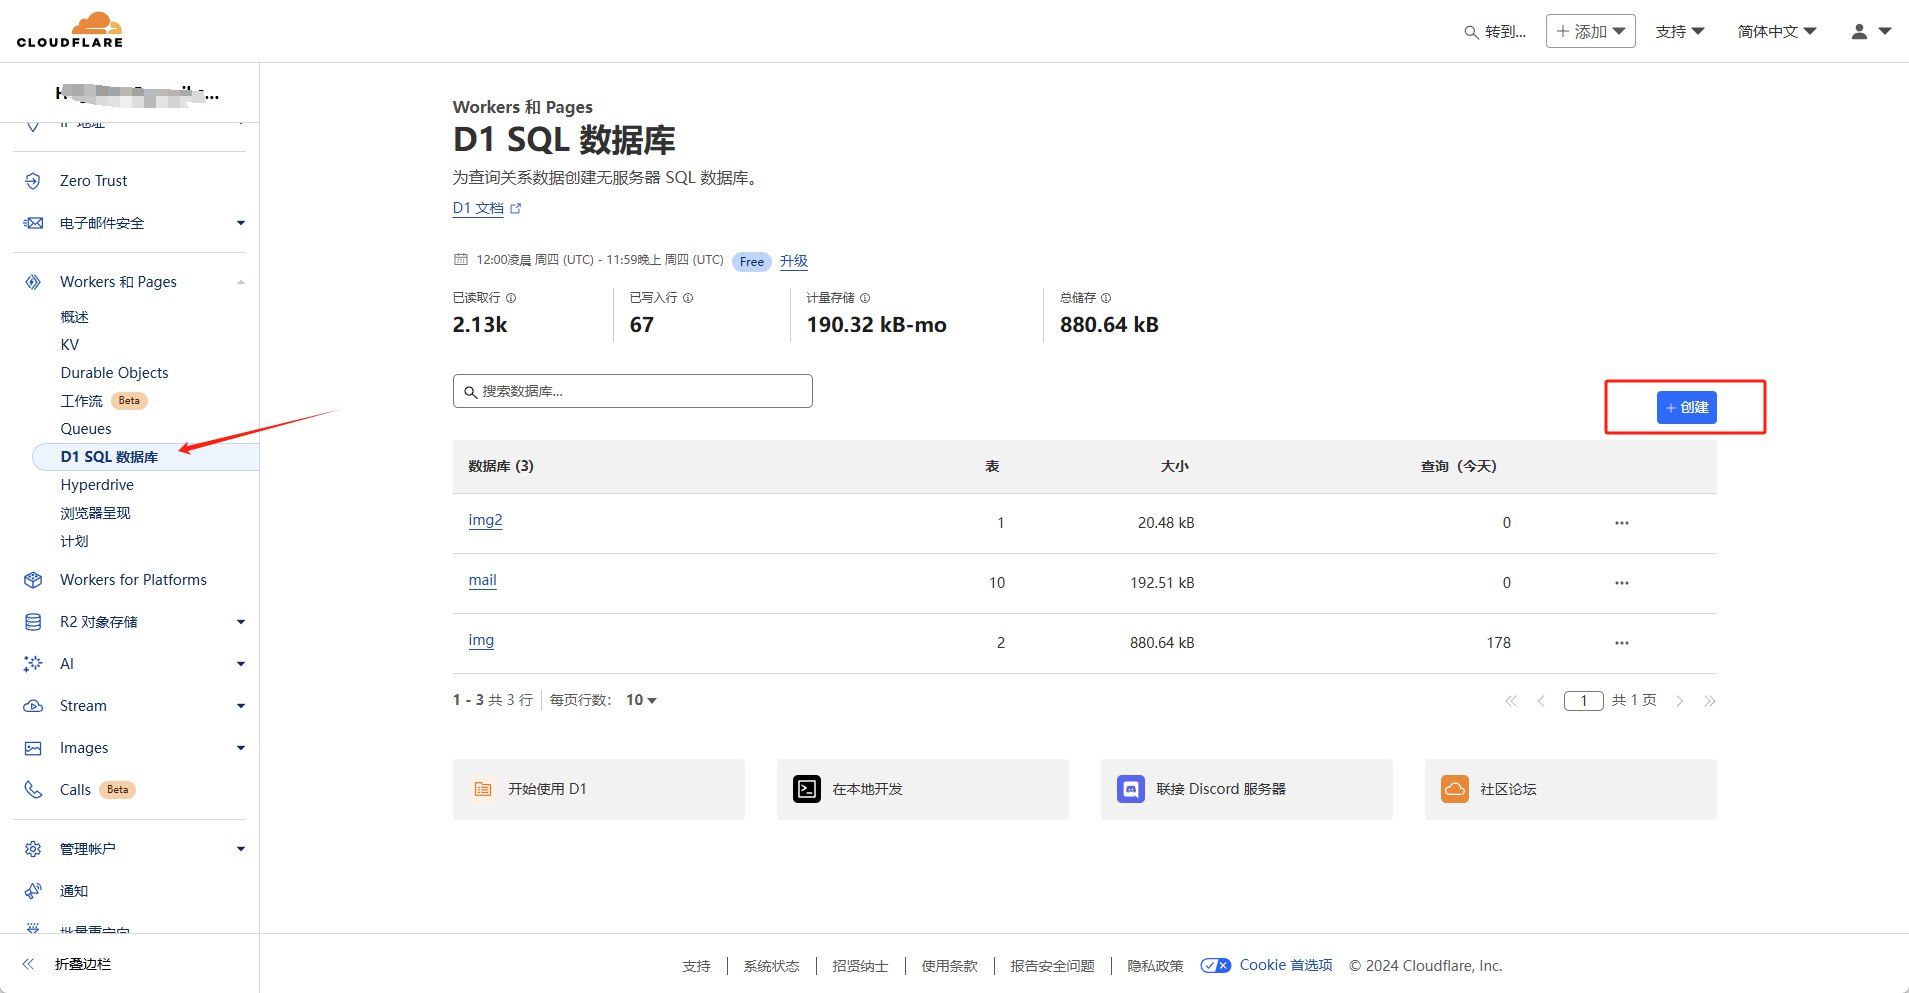Expand the 管理帐户 section arrow
The height and width of the screenshot is (993, 1909).
click(x=241, y=849)
